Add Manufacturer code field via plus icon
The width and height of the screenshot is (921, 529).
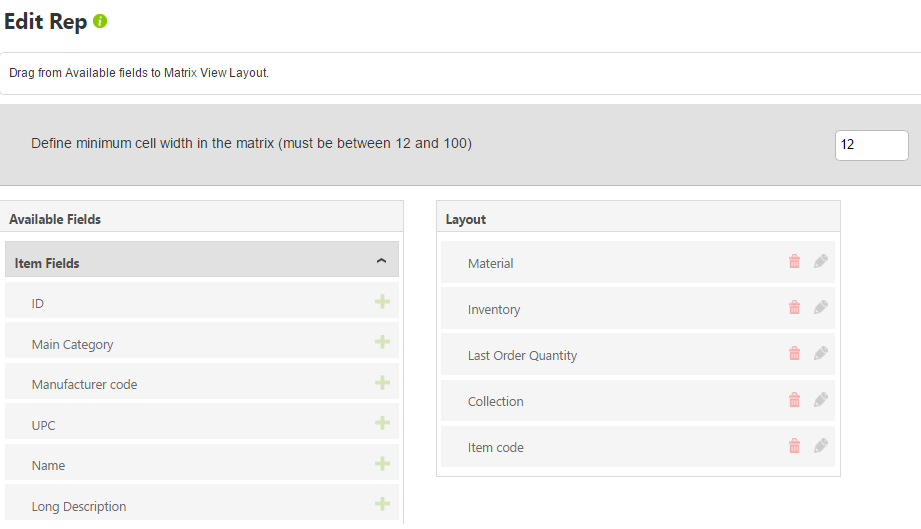(382, 383)
